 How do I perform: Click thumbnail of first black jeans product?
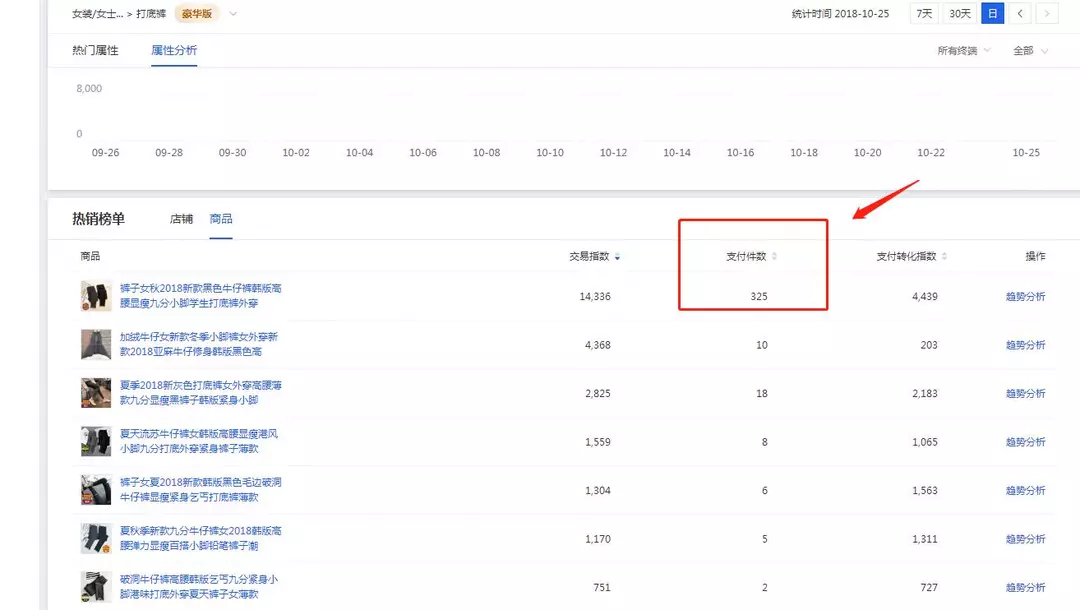click(96, 296)
